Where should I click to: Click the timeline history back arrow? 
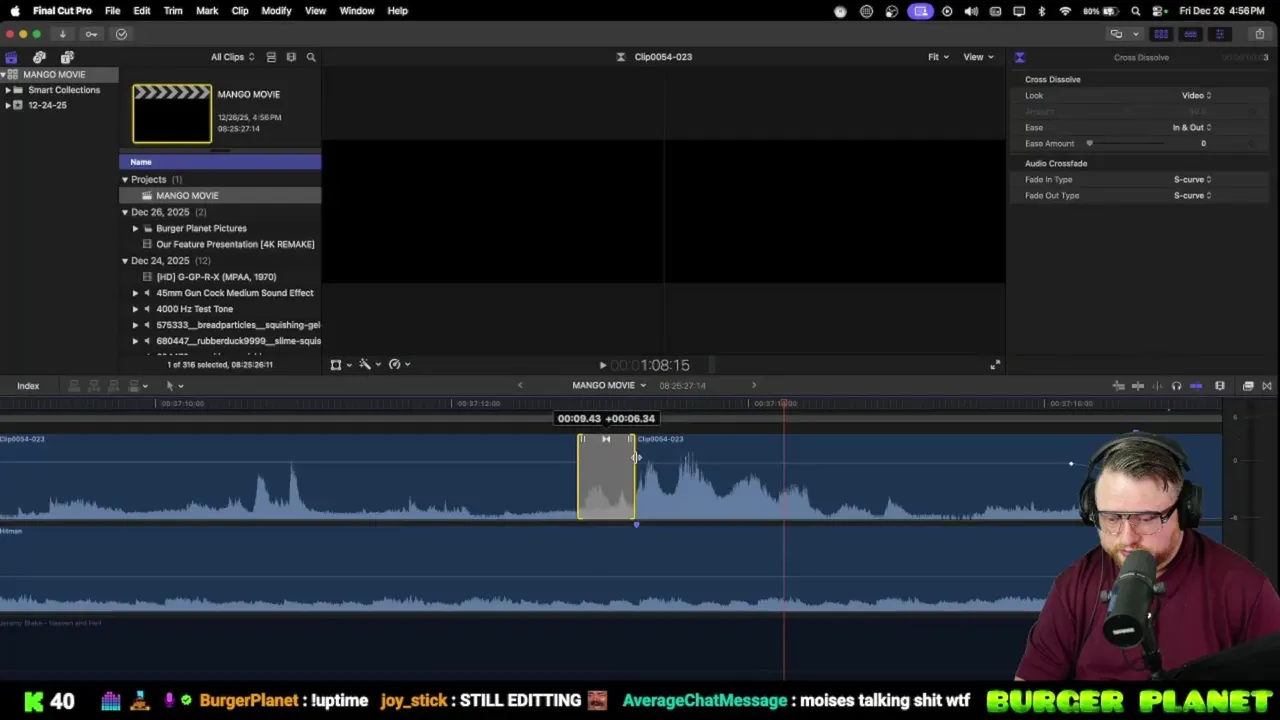[x=520, y=385]
